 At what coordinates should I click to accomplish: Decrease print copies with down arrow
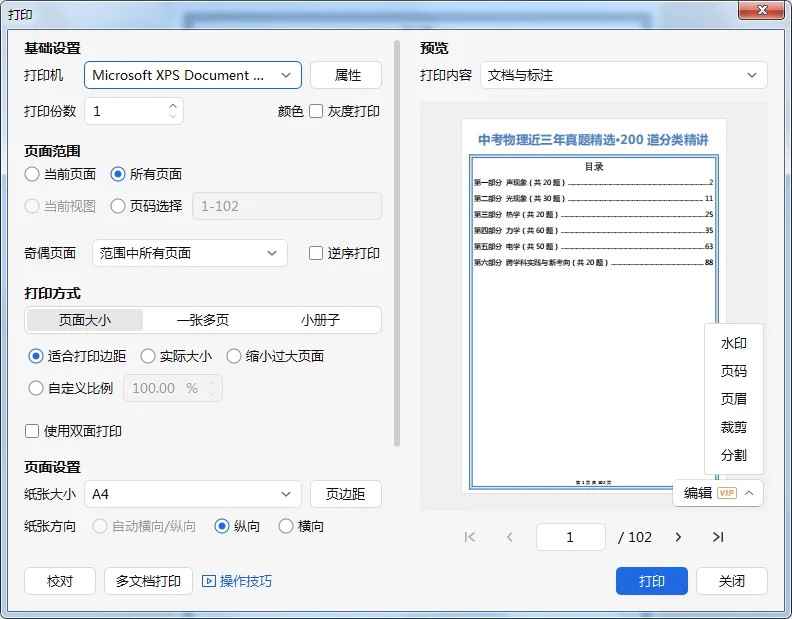tap(173, 116)
